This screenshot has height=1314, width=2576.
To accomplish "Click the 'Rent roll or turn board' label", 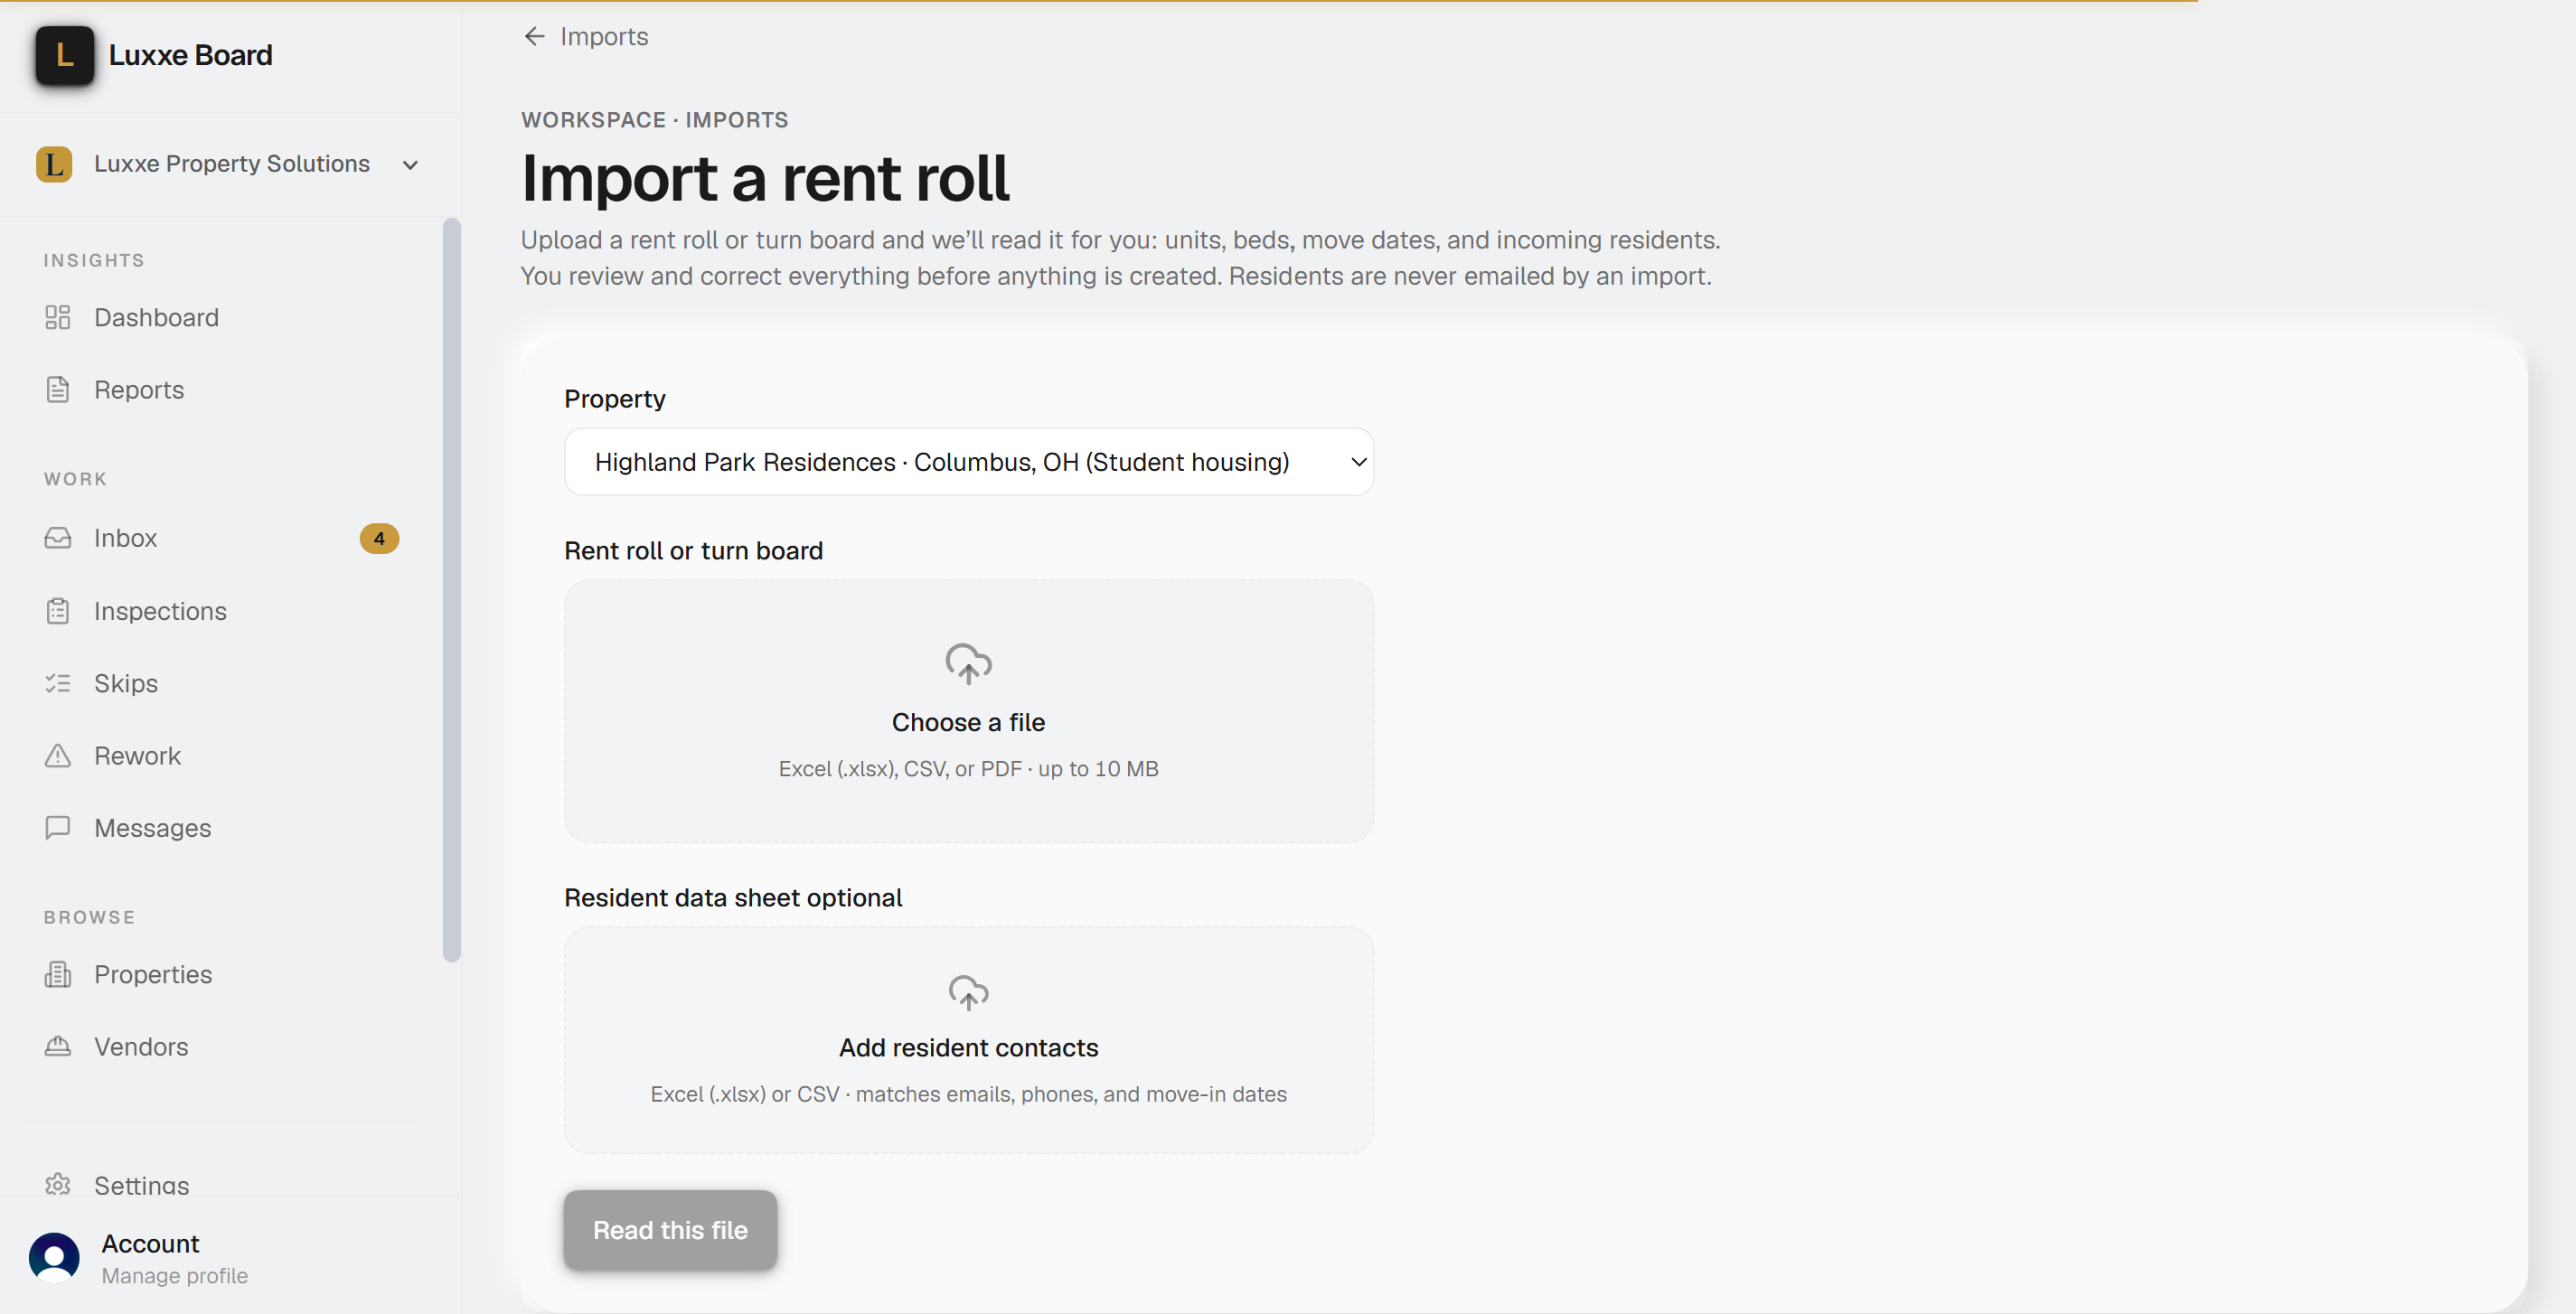I will click(x=693, y=551).
